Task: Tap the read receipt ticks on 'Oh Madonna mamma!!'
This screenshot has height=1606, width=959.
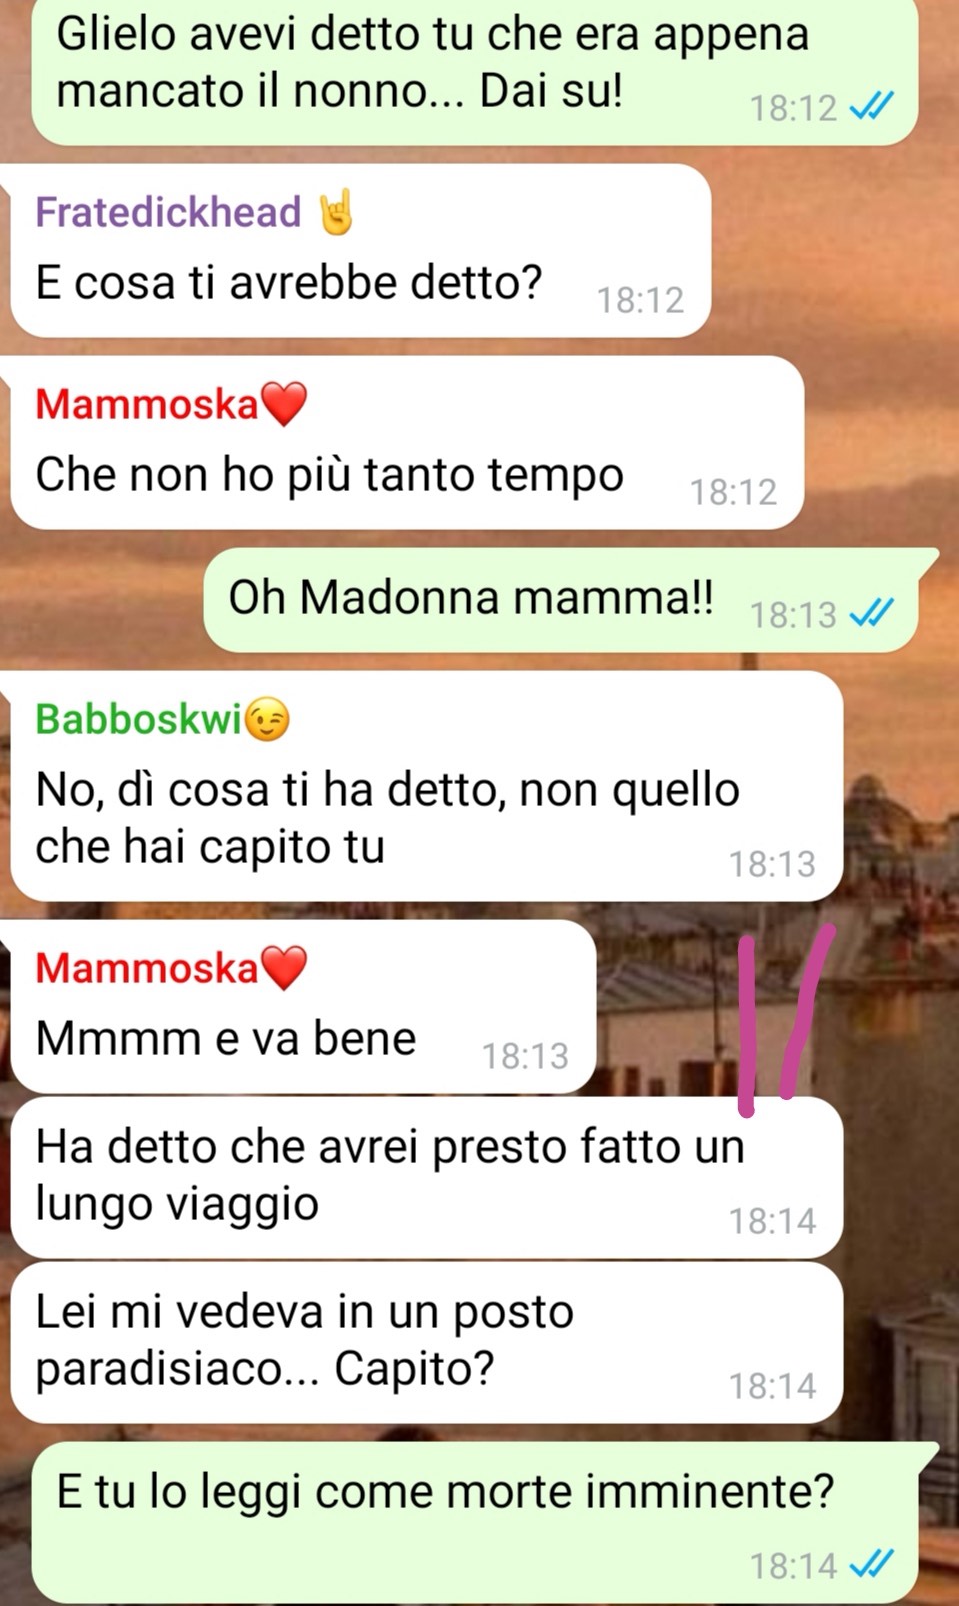Action: 871,612
